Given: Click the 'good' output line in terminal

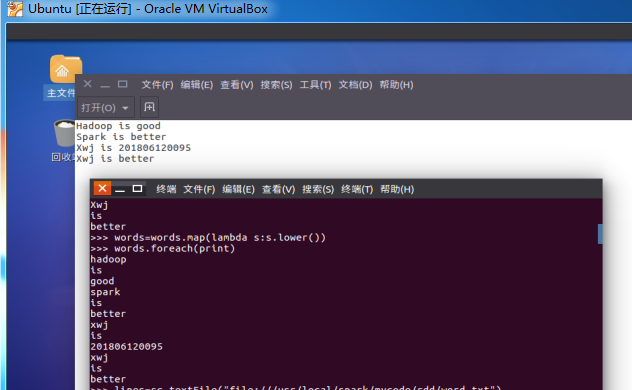Looking at the screenshot, I should (102, 281).
